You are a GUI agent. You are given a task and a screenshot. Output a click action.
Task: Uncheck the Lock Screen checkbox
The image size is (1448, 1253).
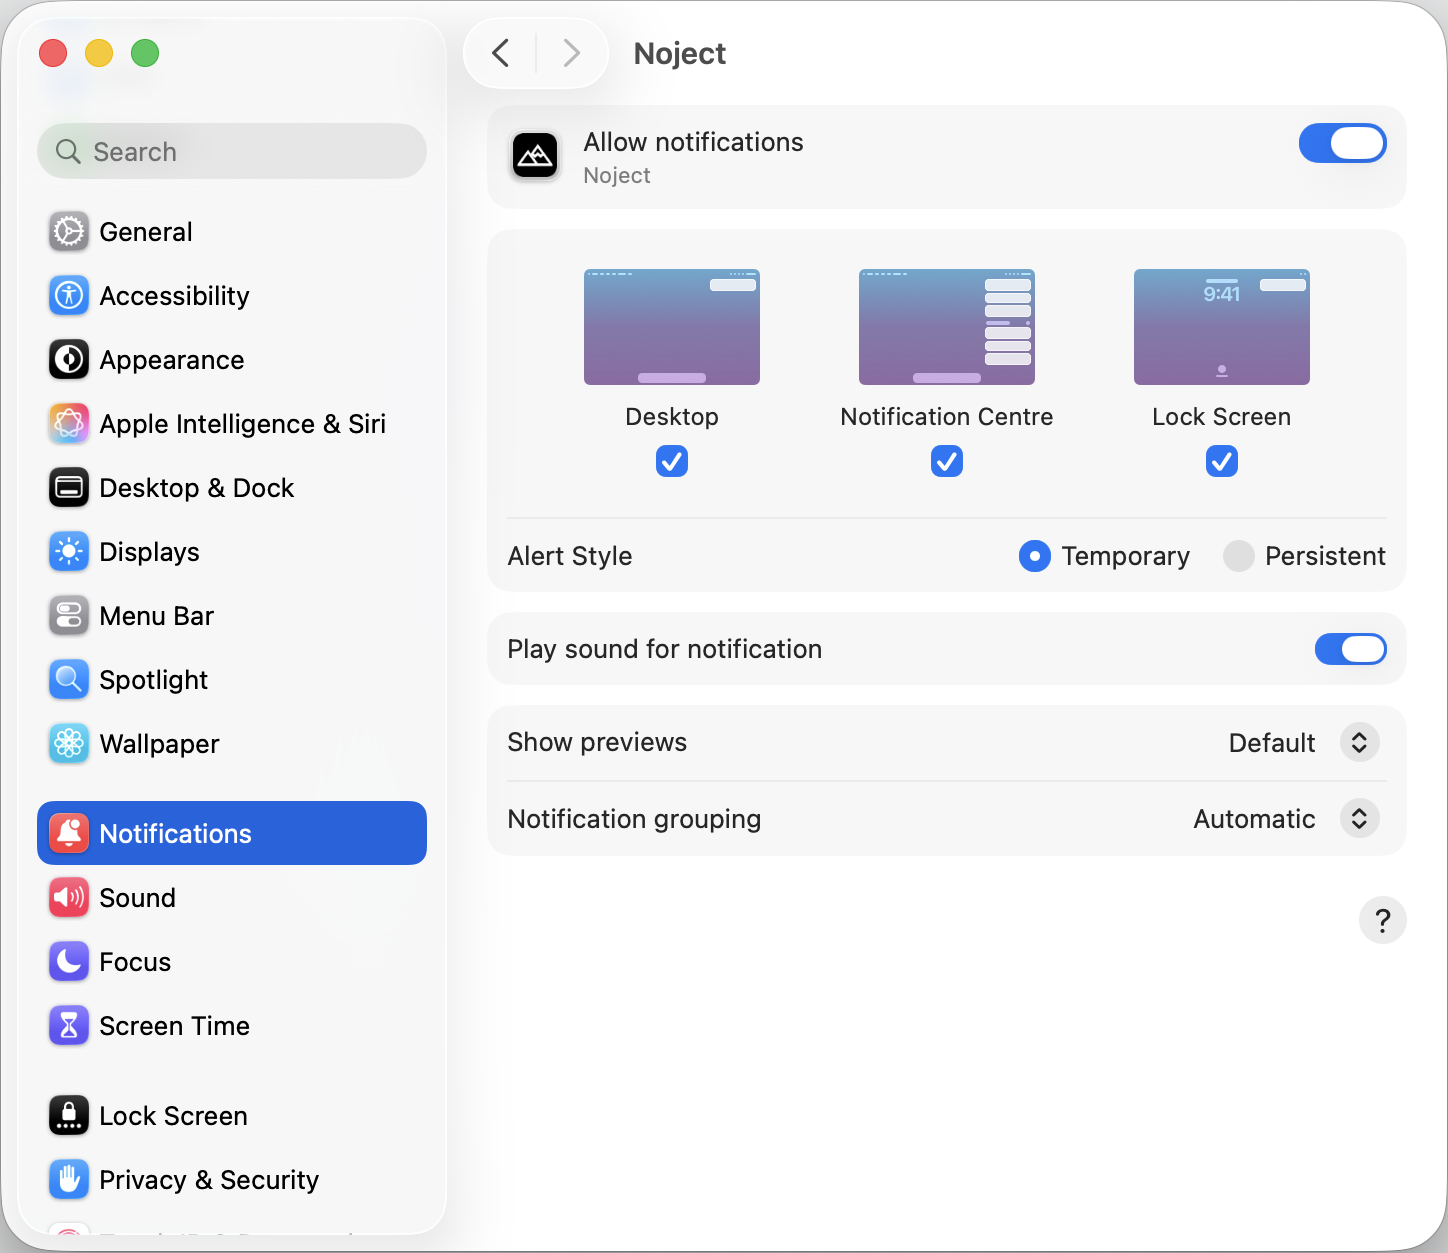1222,461
